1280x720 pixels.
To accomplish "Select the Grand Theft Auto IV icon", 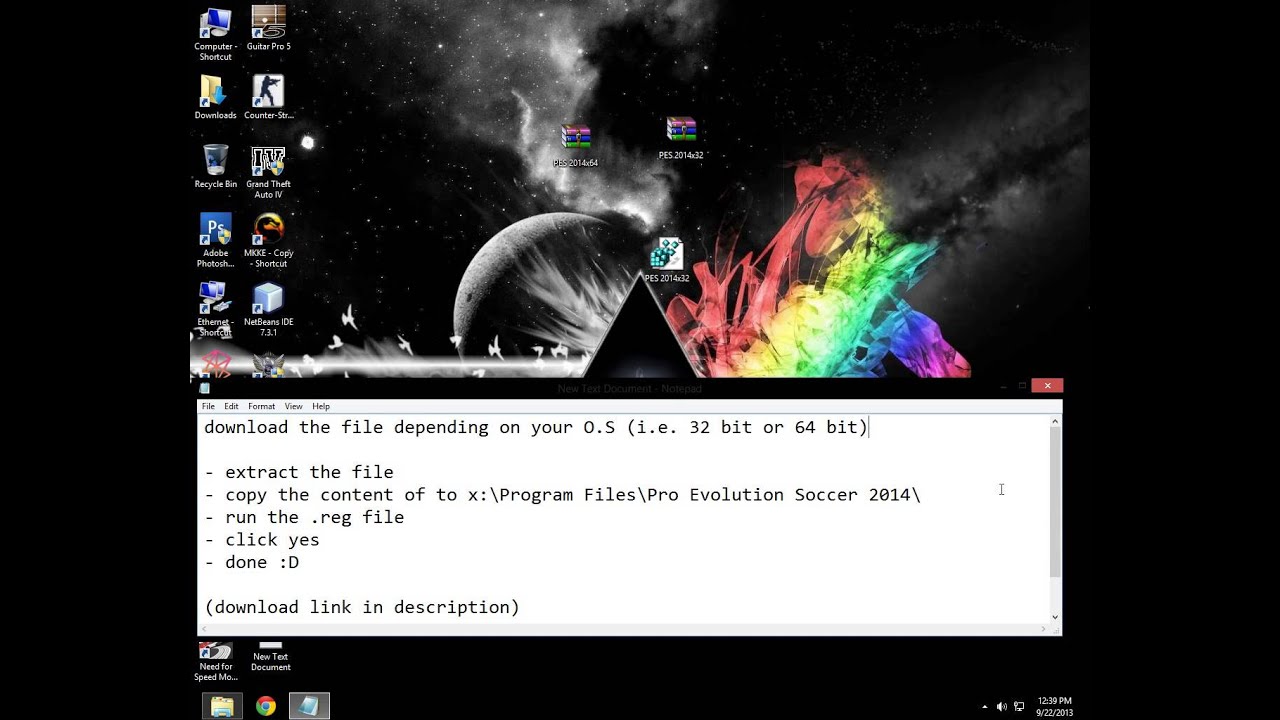I will tap(268, 171).
